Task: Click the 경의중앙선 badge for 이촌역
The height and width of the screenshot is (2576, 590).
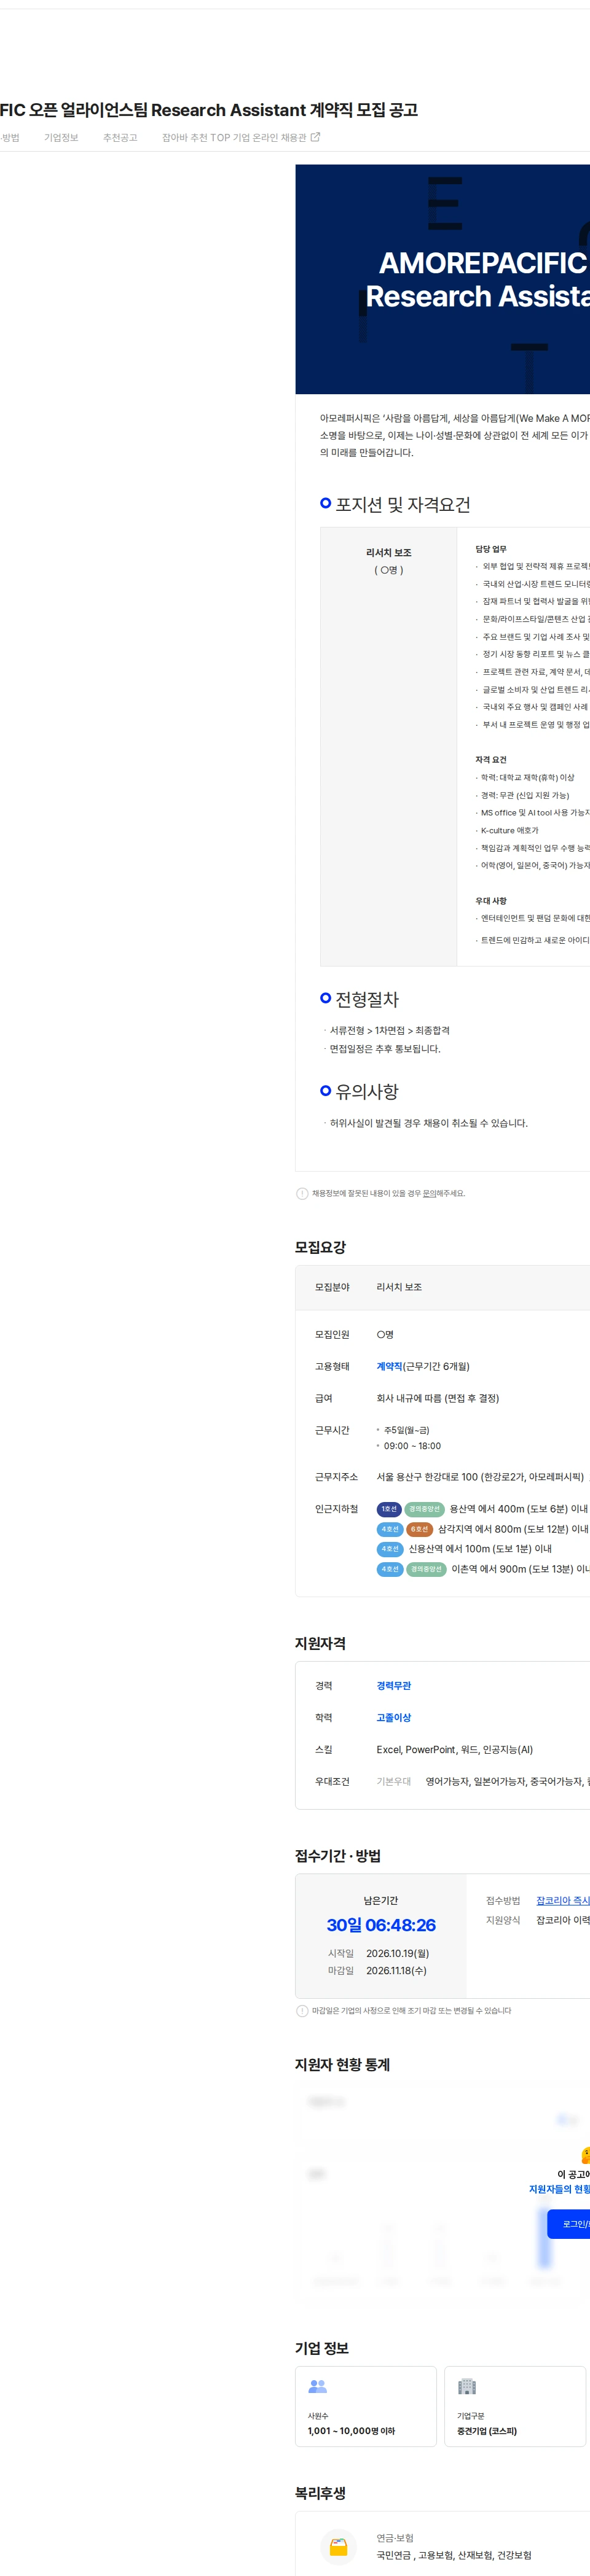Action: pyautogui.click(x=426, y=1569)
